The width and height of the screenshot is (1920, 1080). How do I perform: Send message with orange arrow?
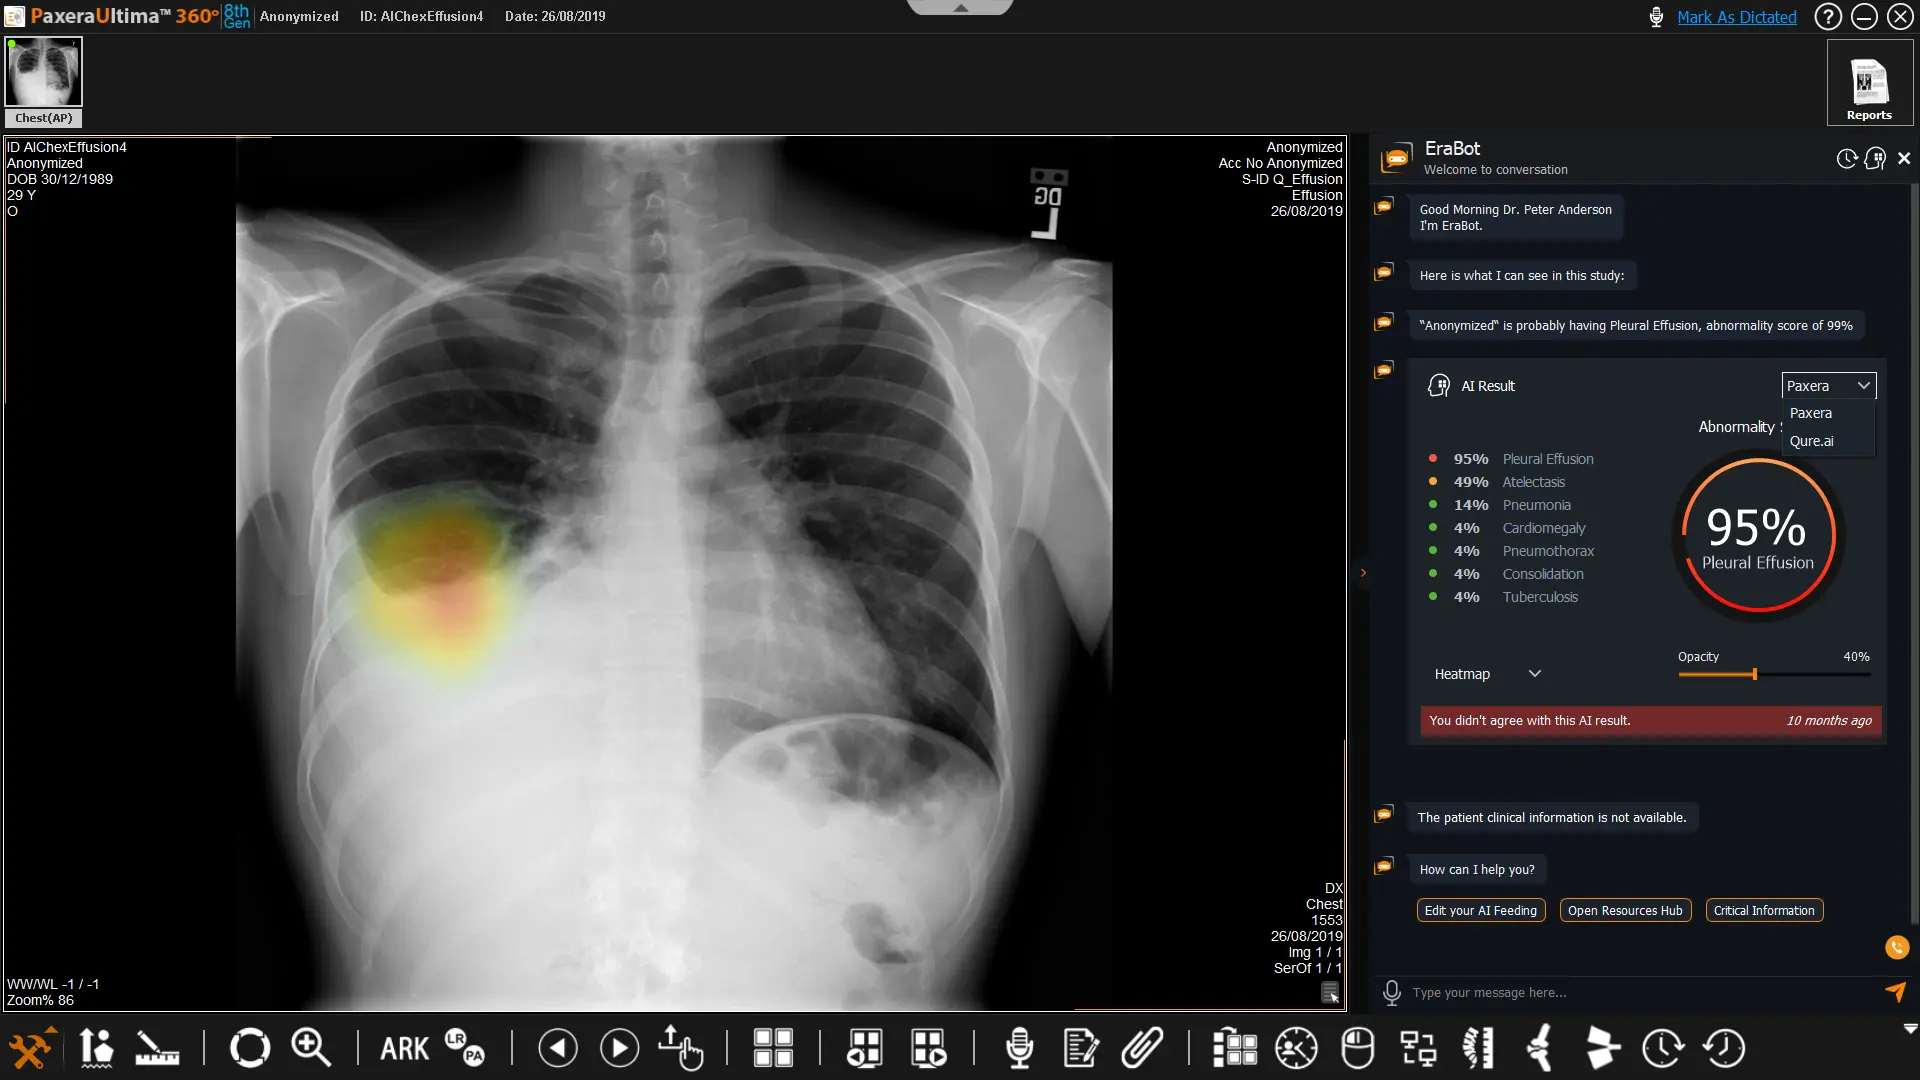[1895, 992]
